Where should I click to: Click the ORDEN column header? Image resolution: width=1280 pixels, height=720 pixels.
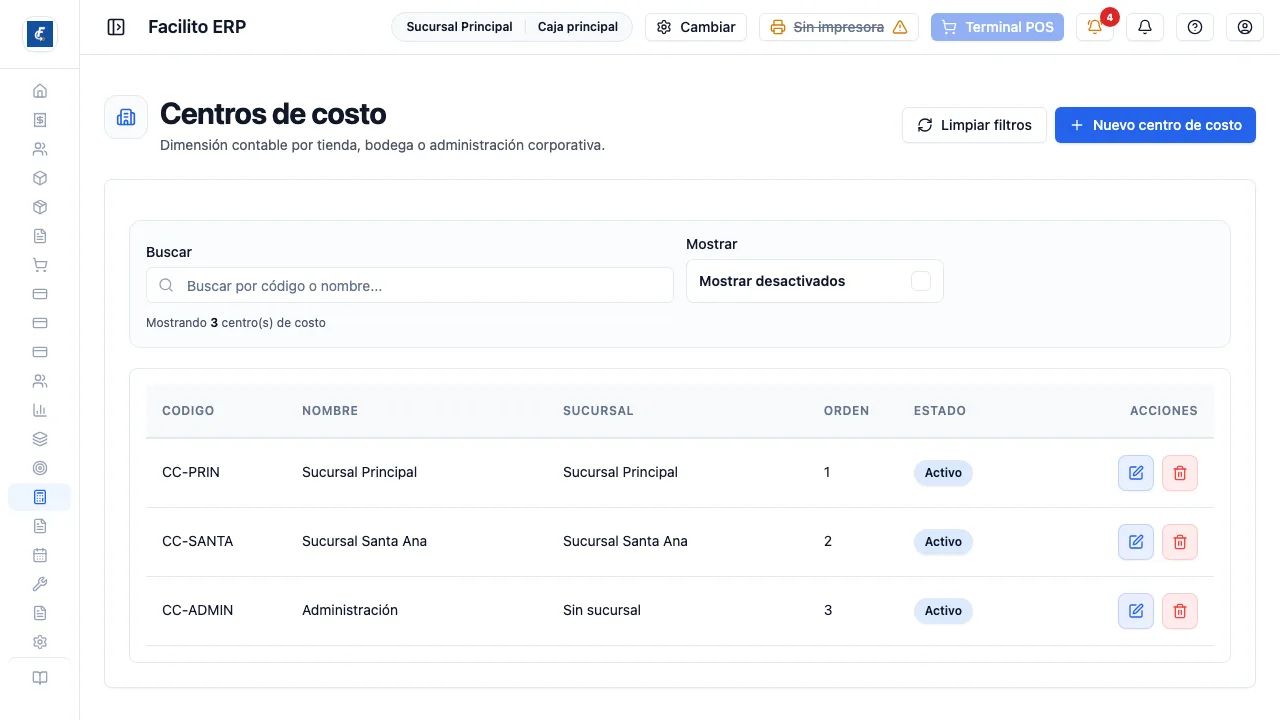pos(846,411)
